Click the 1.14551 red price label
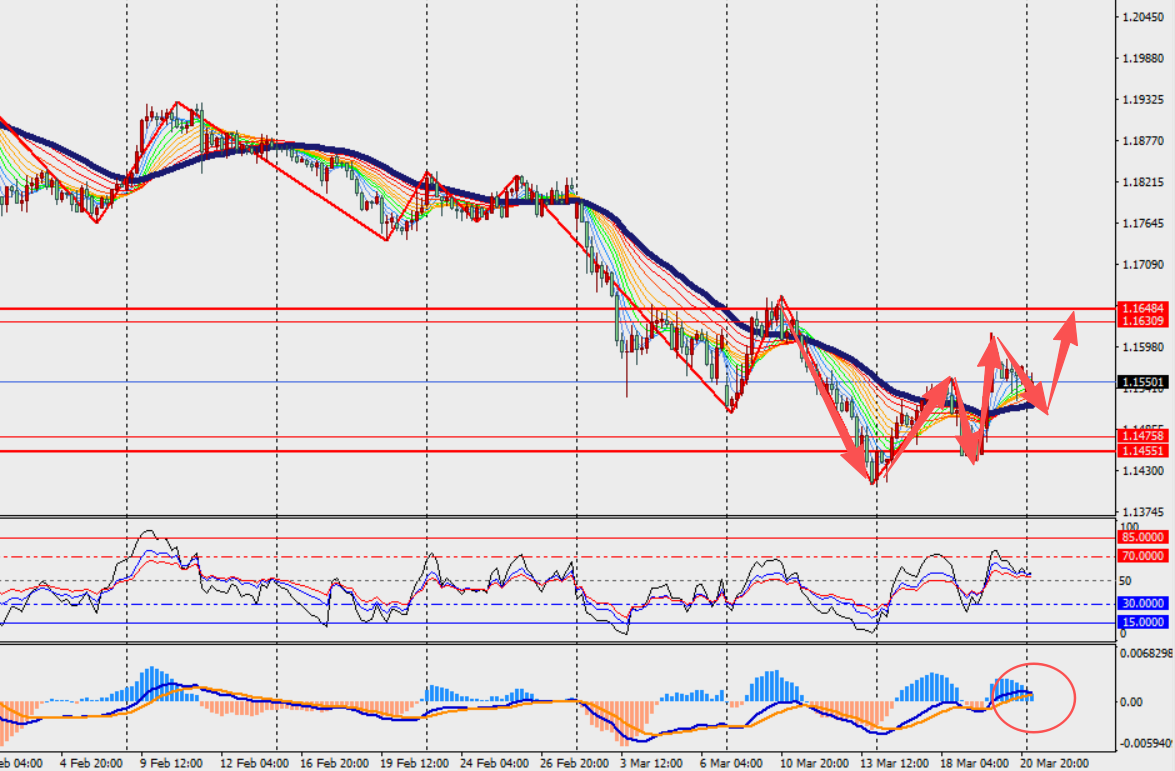This screenshot has width=1175, height=771. [x=1142, y=451]
